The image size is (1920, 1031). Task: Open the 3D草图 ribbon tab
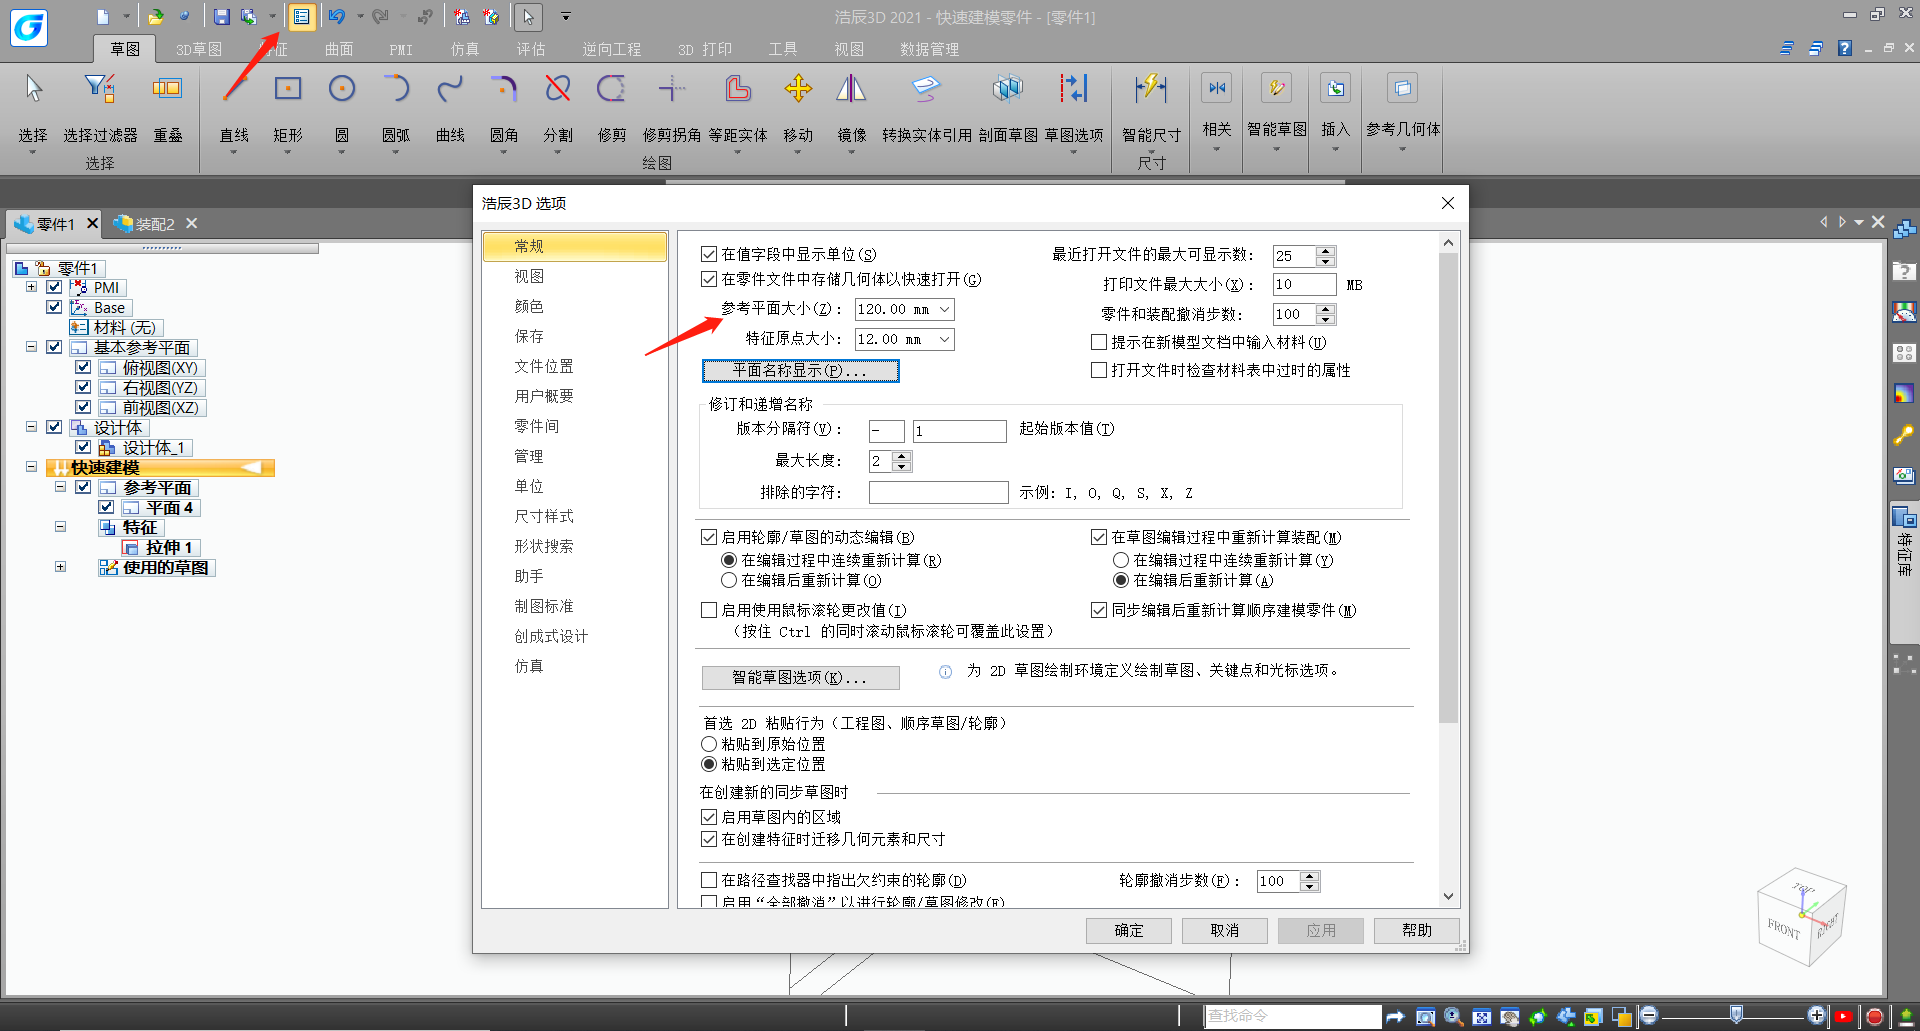(x=199, y=49)
